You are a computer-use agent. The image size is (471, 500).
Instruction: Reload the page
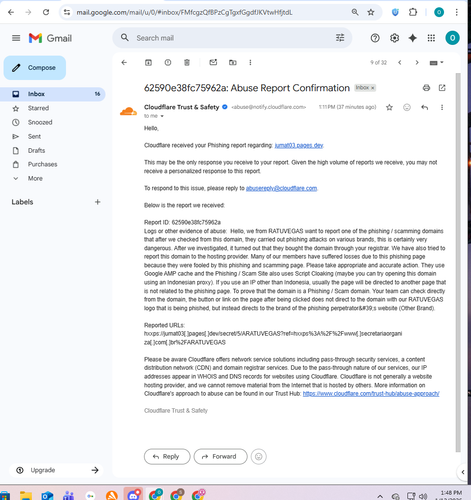(46, 12)
